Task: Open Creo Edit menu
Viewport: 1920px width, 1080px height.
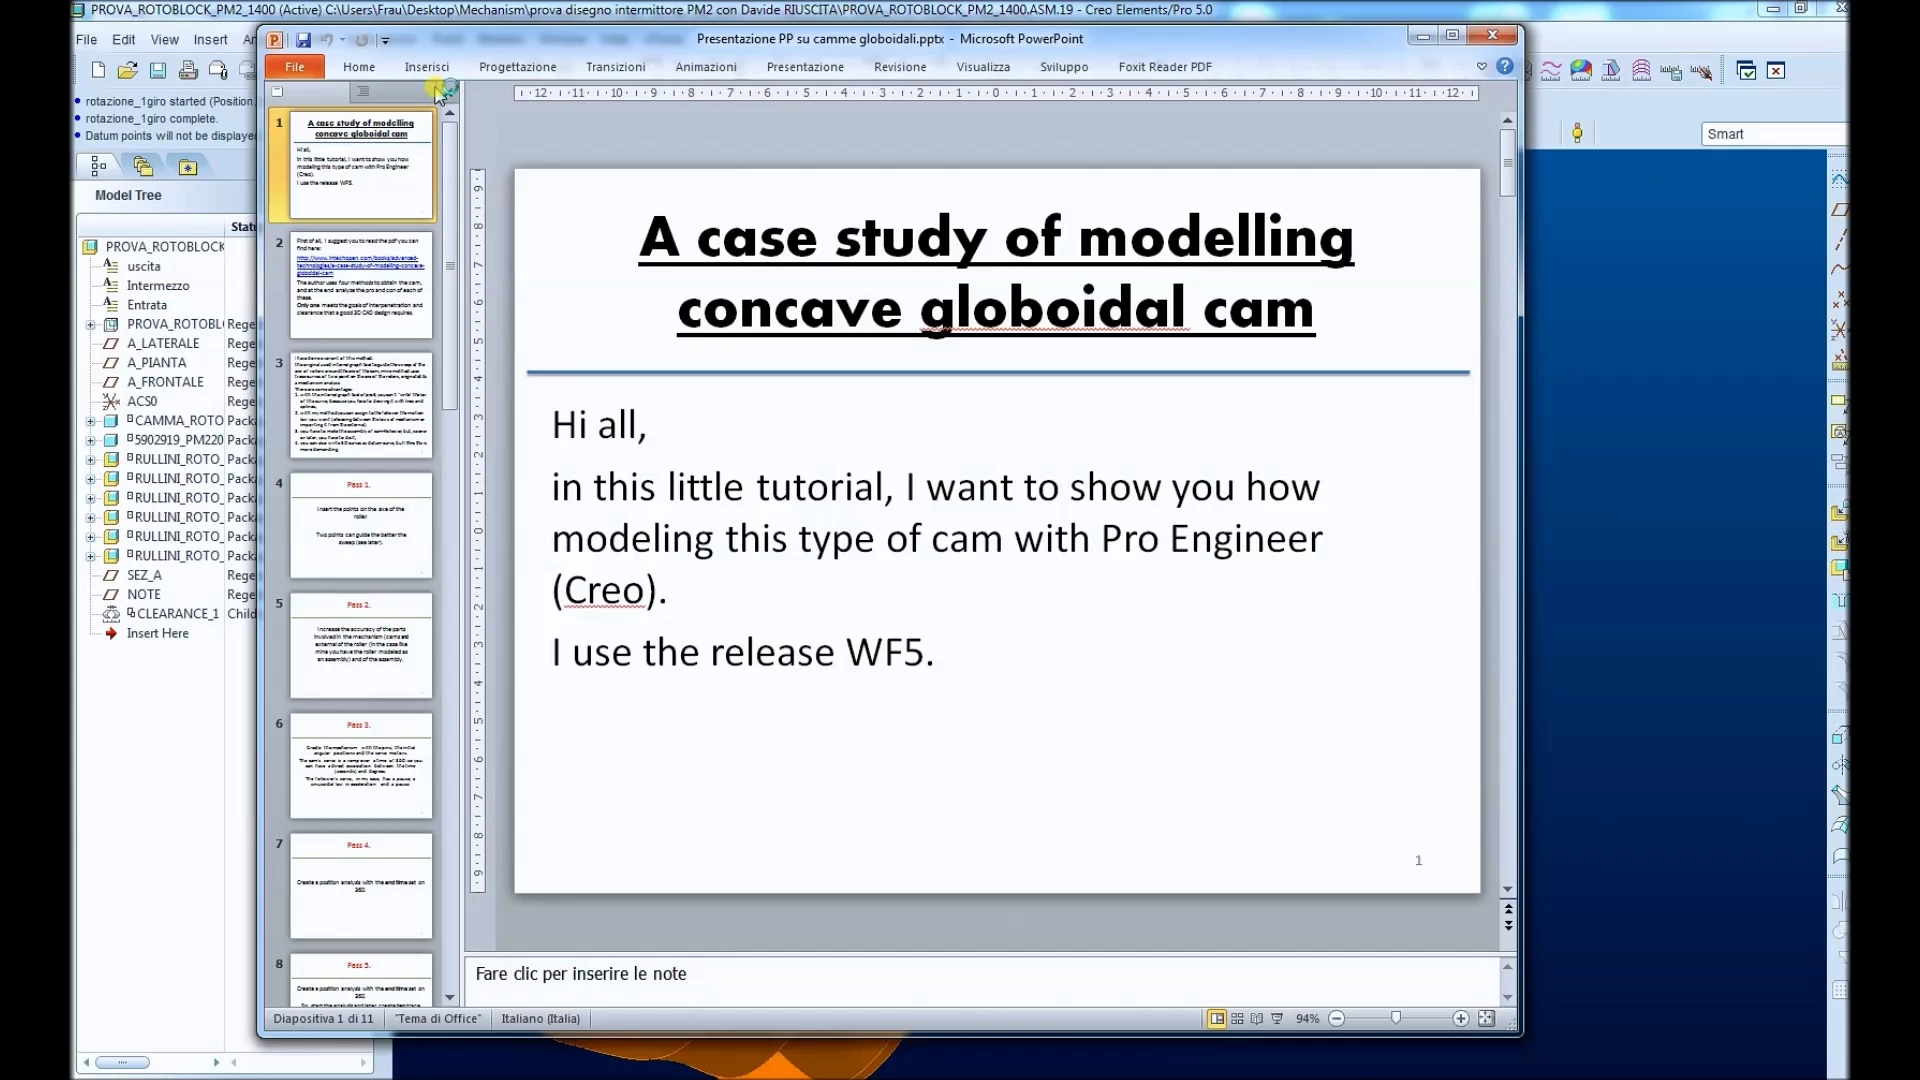Action: coord(123,40)
